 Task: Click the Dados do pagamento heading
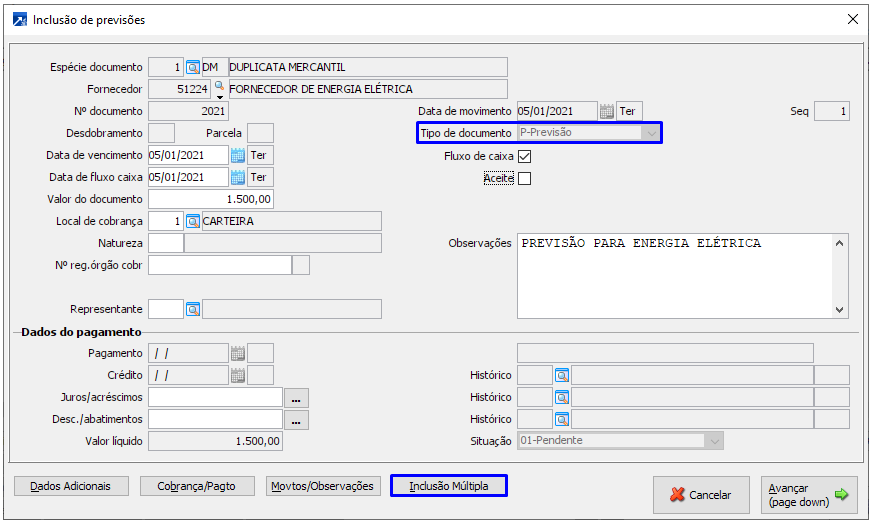click(81, 332)
